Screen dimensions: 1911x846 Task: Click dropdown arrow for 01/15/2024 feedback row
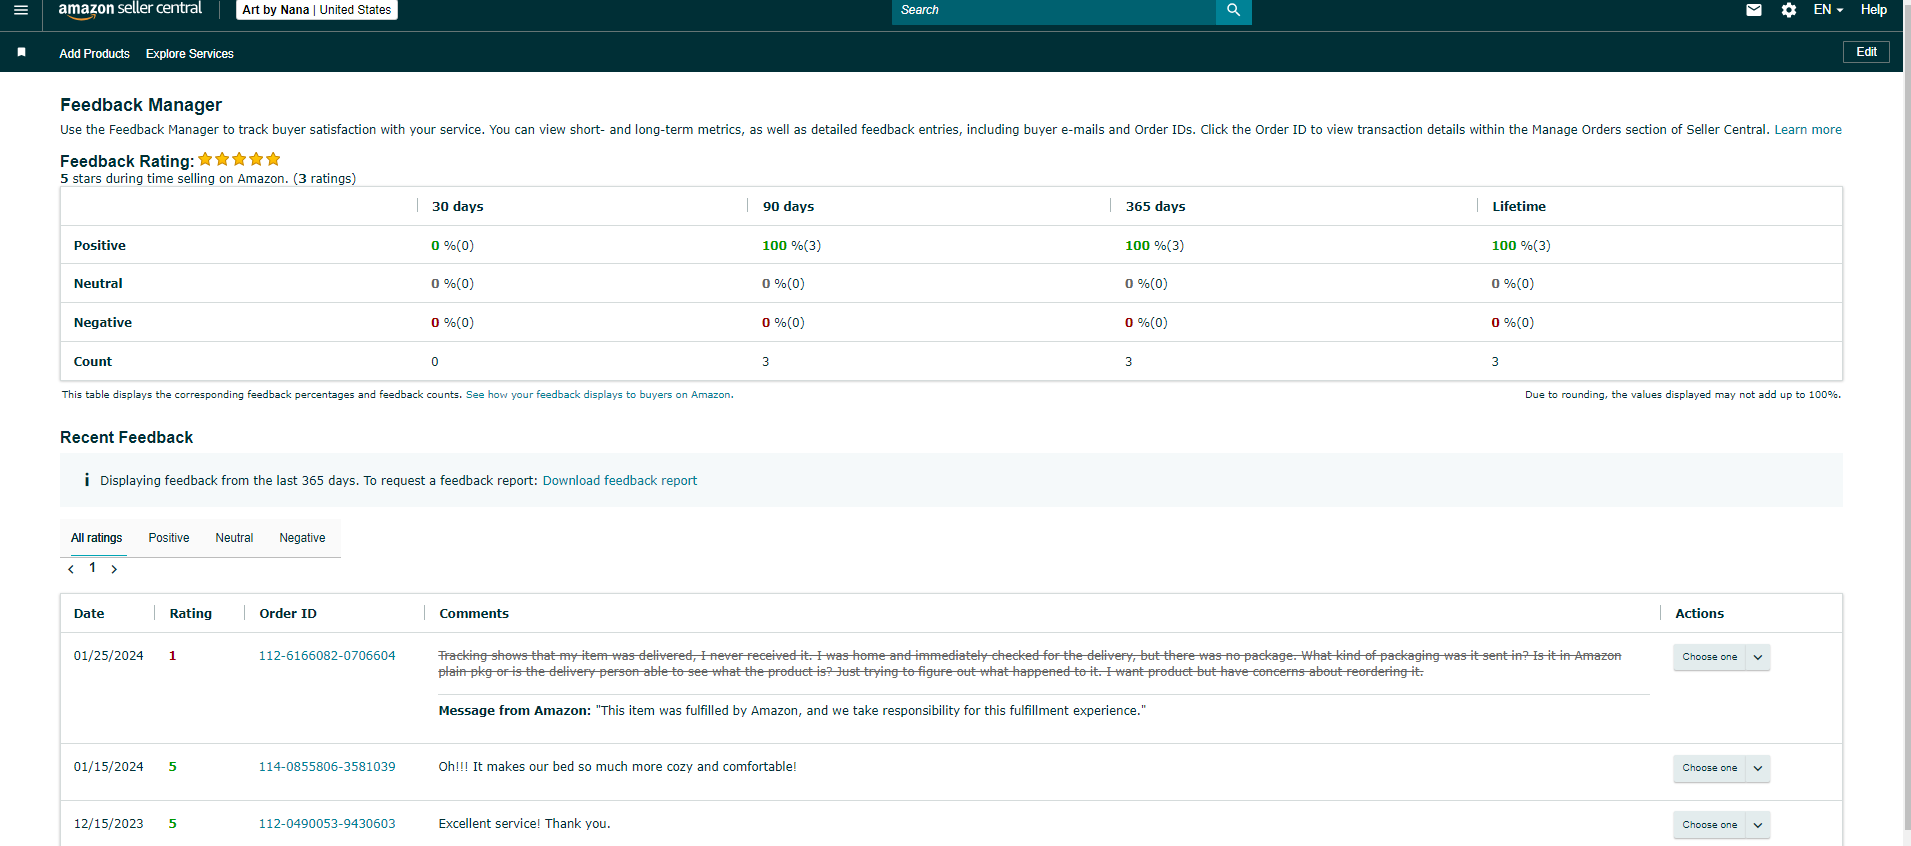(1758, 768)
